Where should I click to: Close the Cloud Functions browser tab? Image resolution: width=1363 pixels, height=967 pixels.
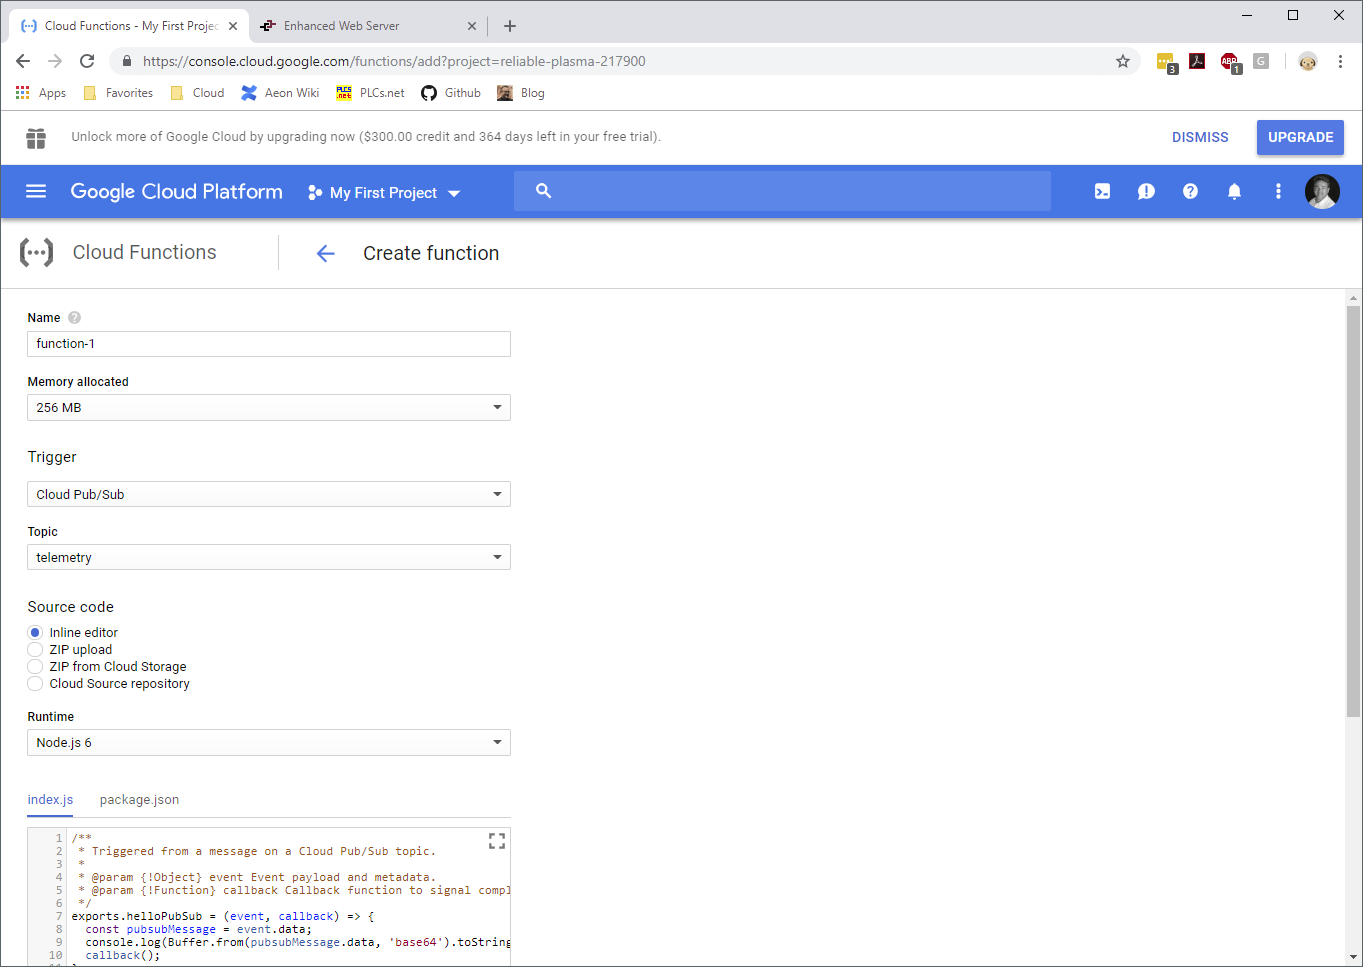232,26
